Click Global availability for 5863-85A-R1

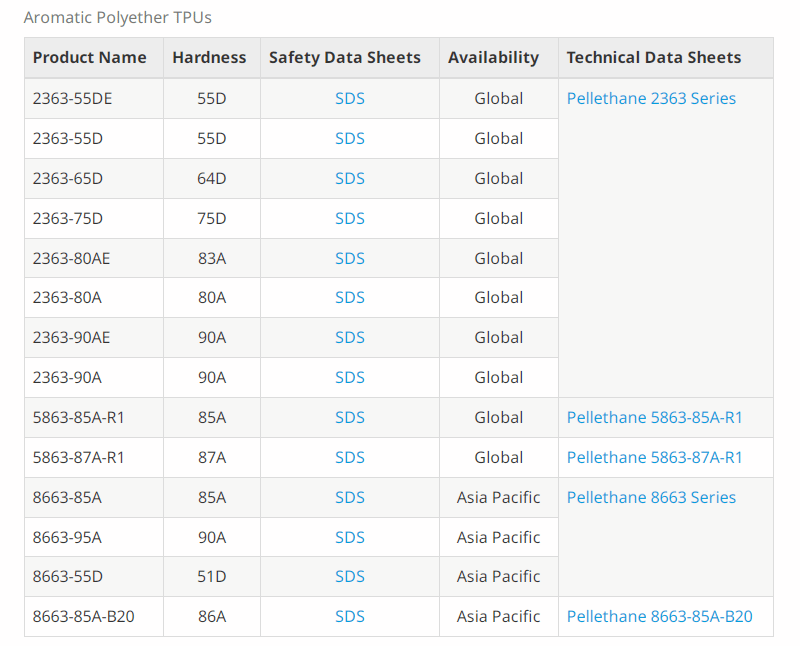point(498,417)
